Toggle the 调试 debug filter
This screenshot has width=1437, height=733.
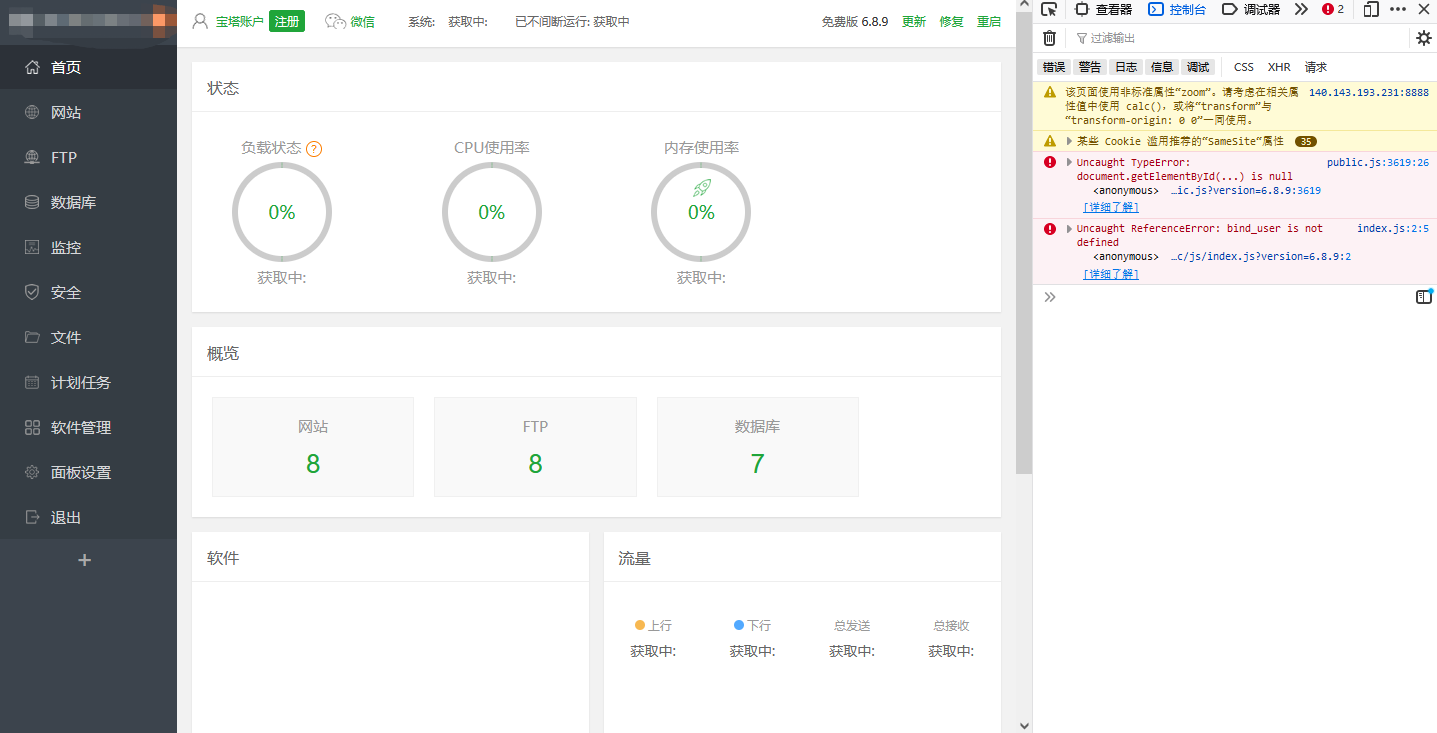click(x=1198, y=67)
